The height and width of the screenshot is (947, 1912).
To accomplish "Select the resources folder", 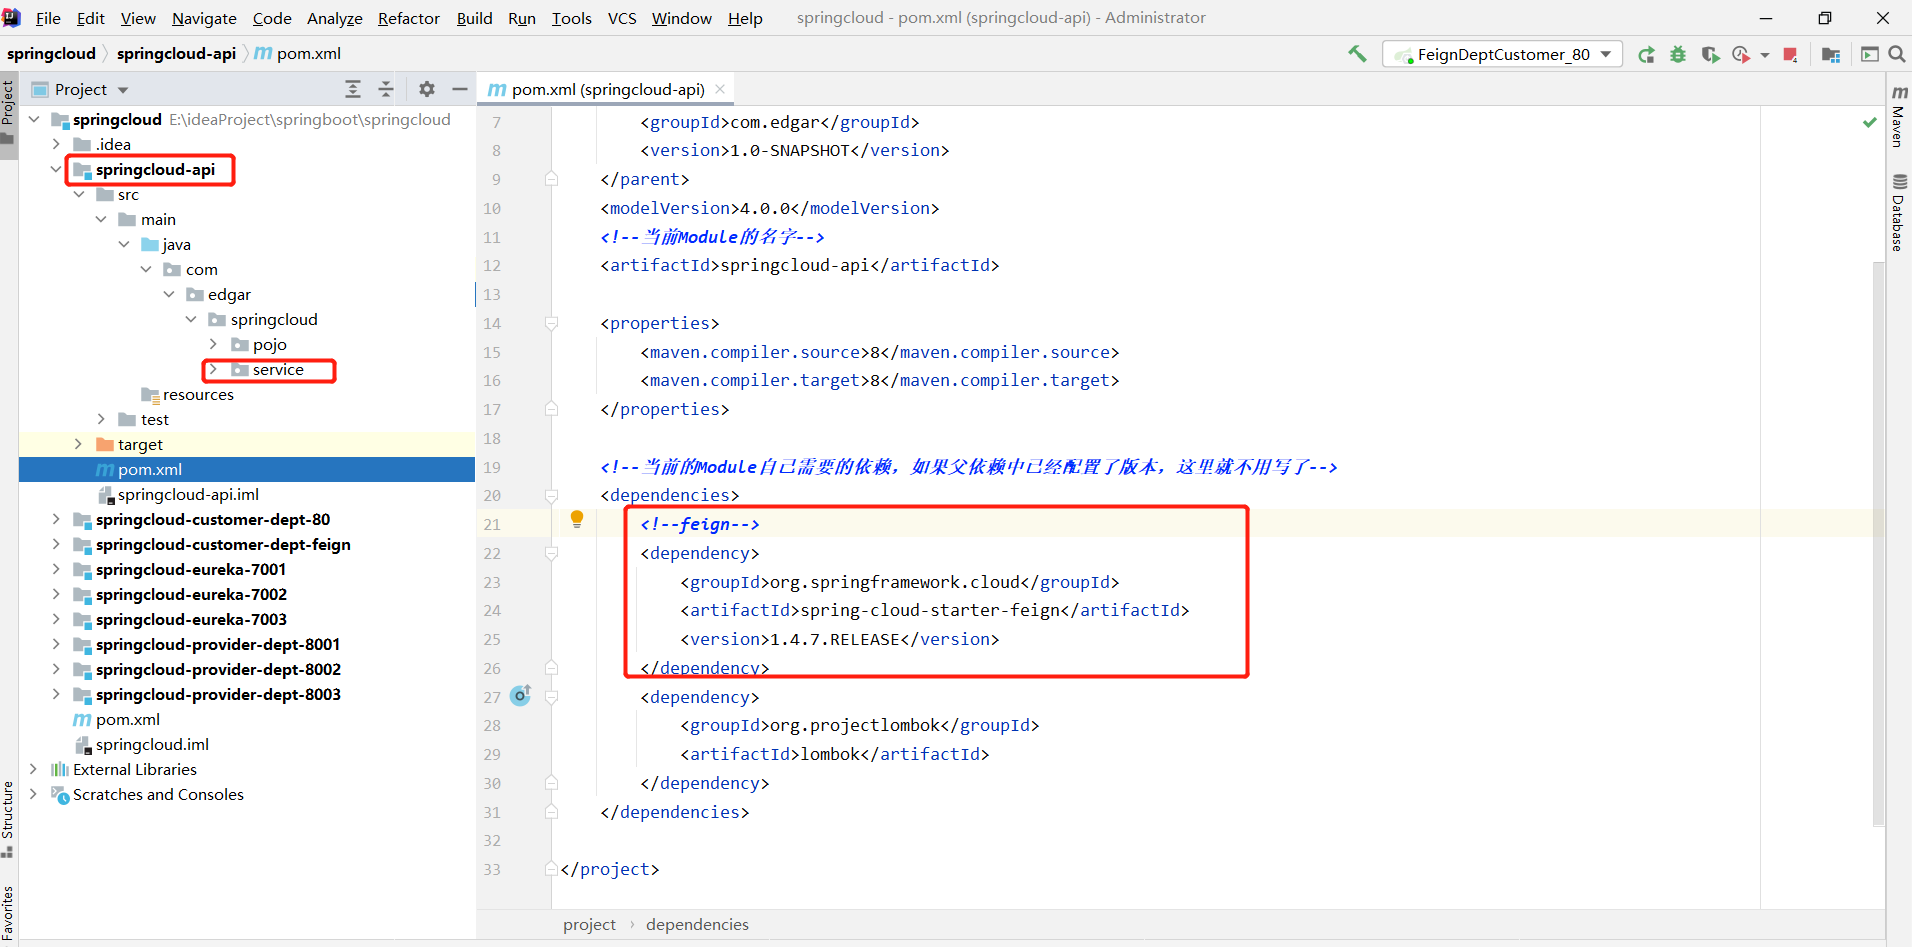I will 198,395.
